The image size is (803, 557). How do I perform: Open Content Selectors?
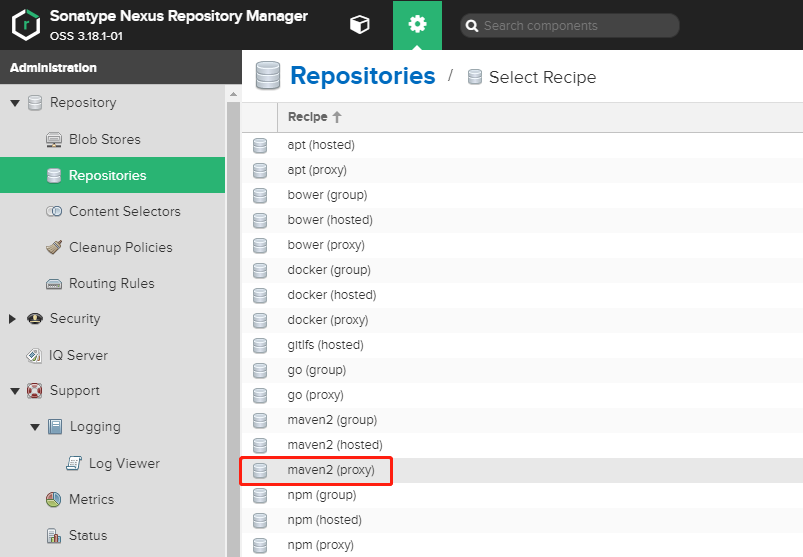[x=124, y=211]
